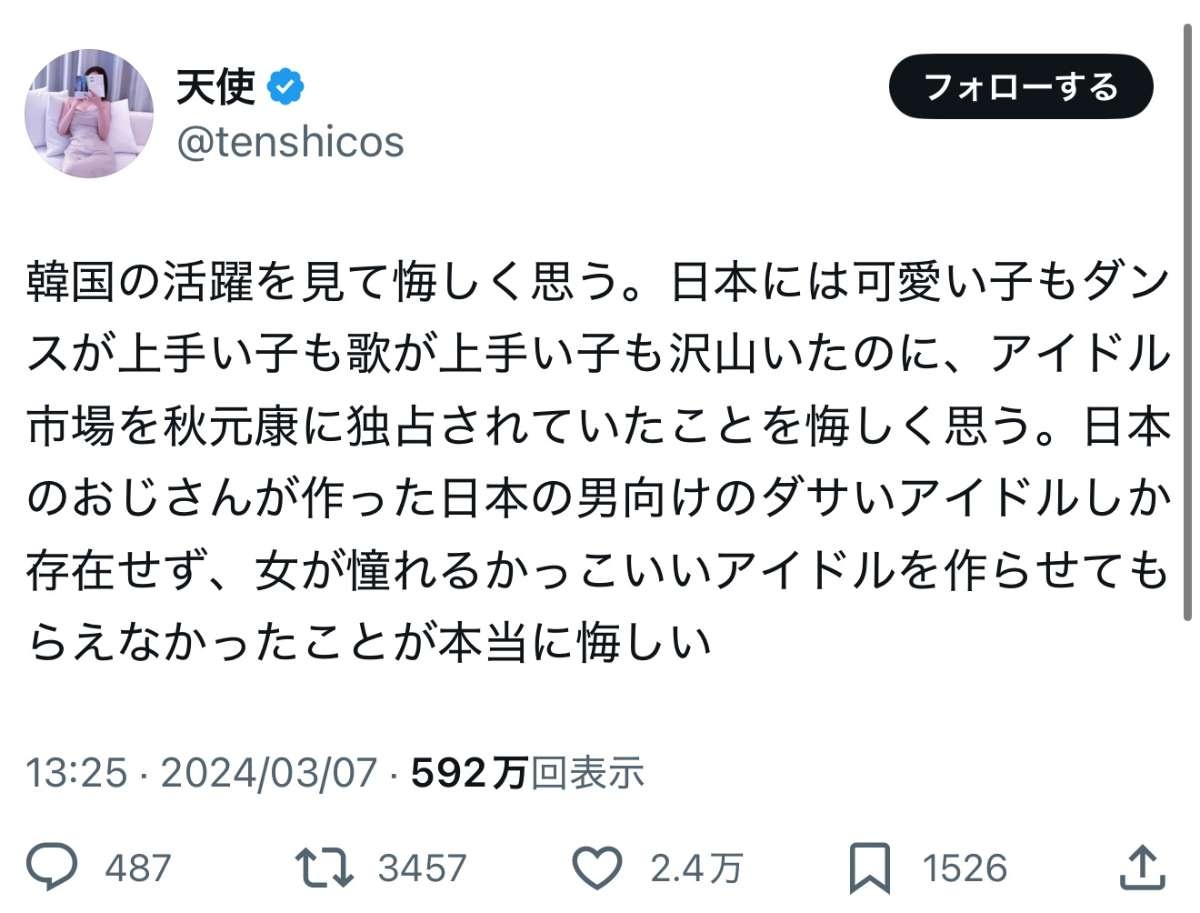This screenshot has width=1200, height=913.
Task: Click the display name 天使
Action: point(216,89)
